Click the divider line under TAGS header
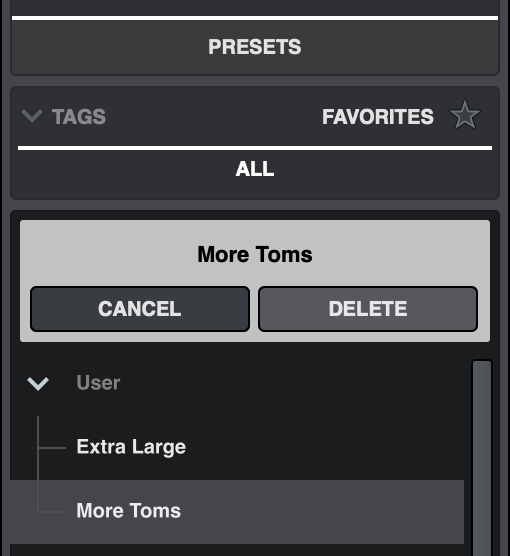 coord(255,148)
